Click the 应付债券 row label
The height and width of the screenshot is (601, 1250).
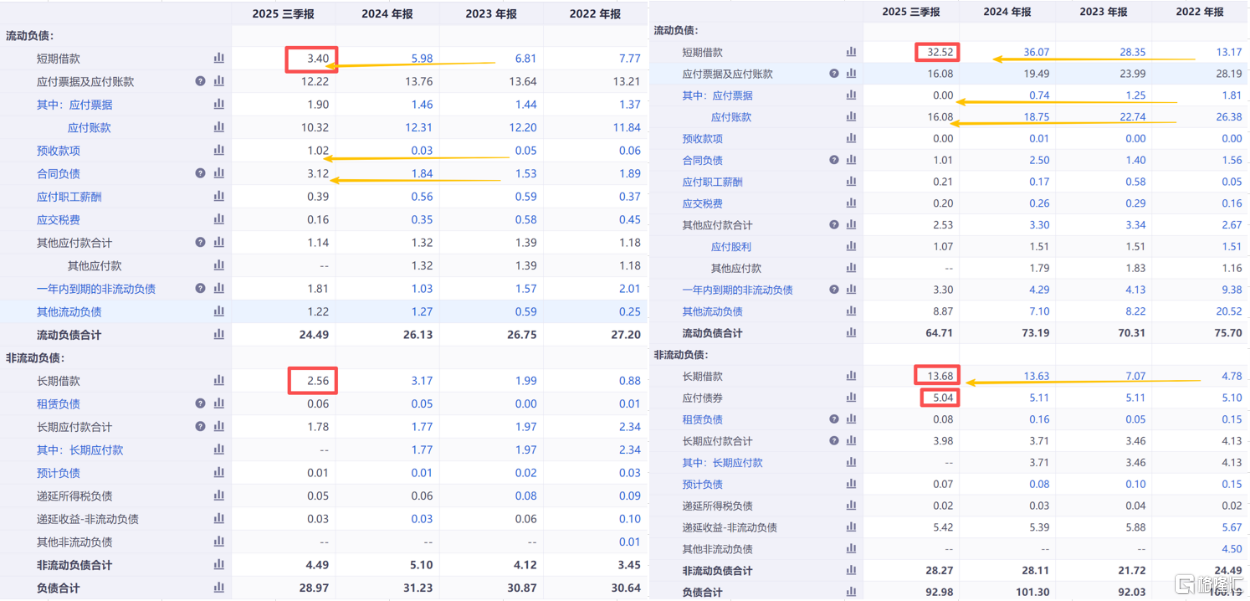[x=702, y=398]
